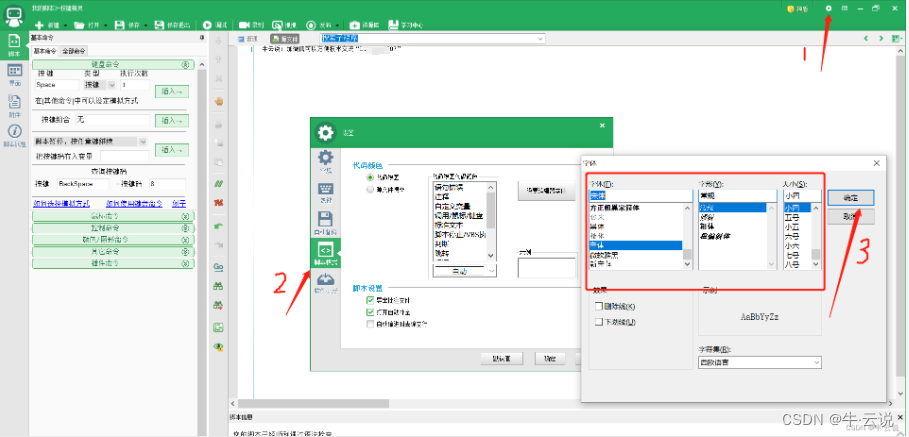The height and width of the screenshot is (437, 909).
Task: Click the Go icon in editor toolbar
Action: pyautogui.click(x=219, y=267)
